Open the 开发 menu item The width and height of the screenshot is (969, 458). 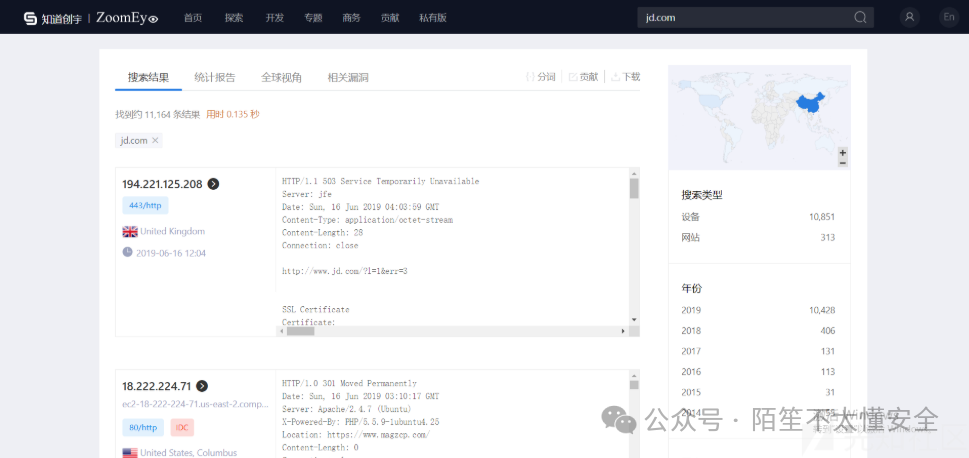click(274, 18)
